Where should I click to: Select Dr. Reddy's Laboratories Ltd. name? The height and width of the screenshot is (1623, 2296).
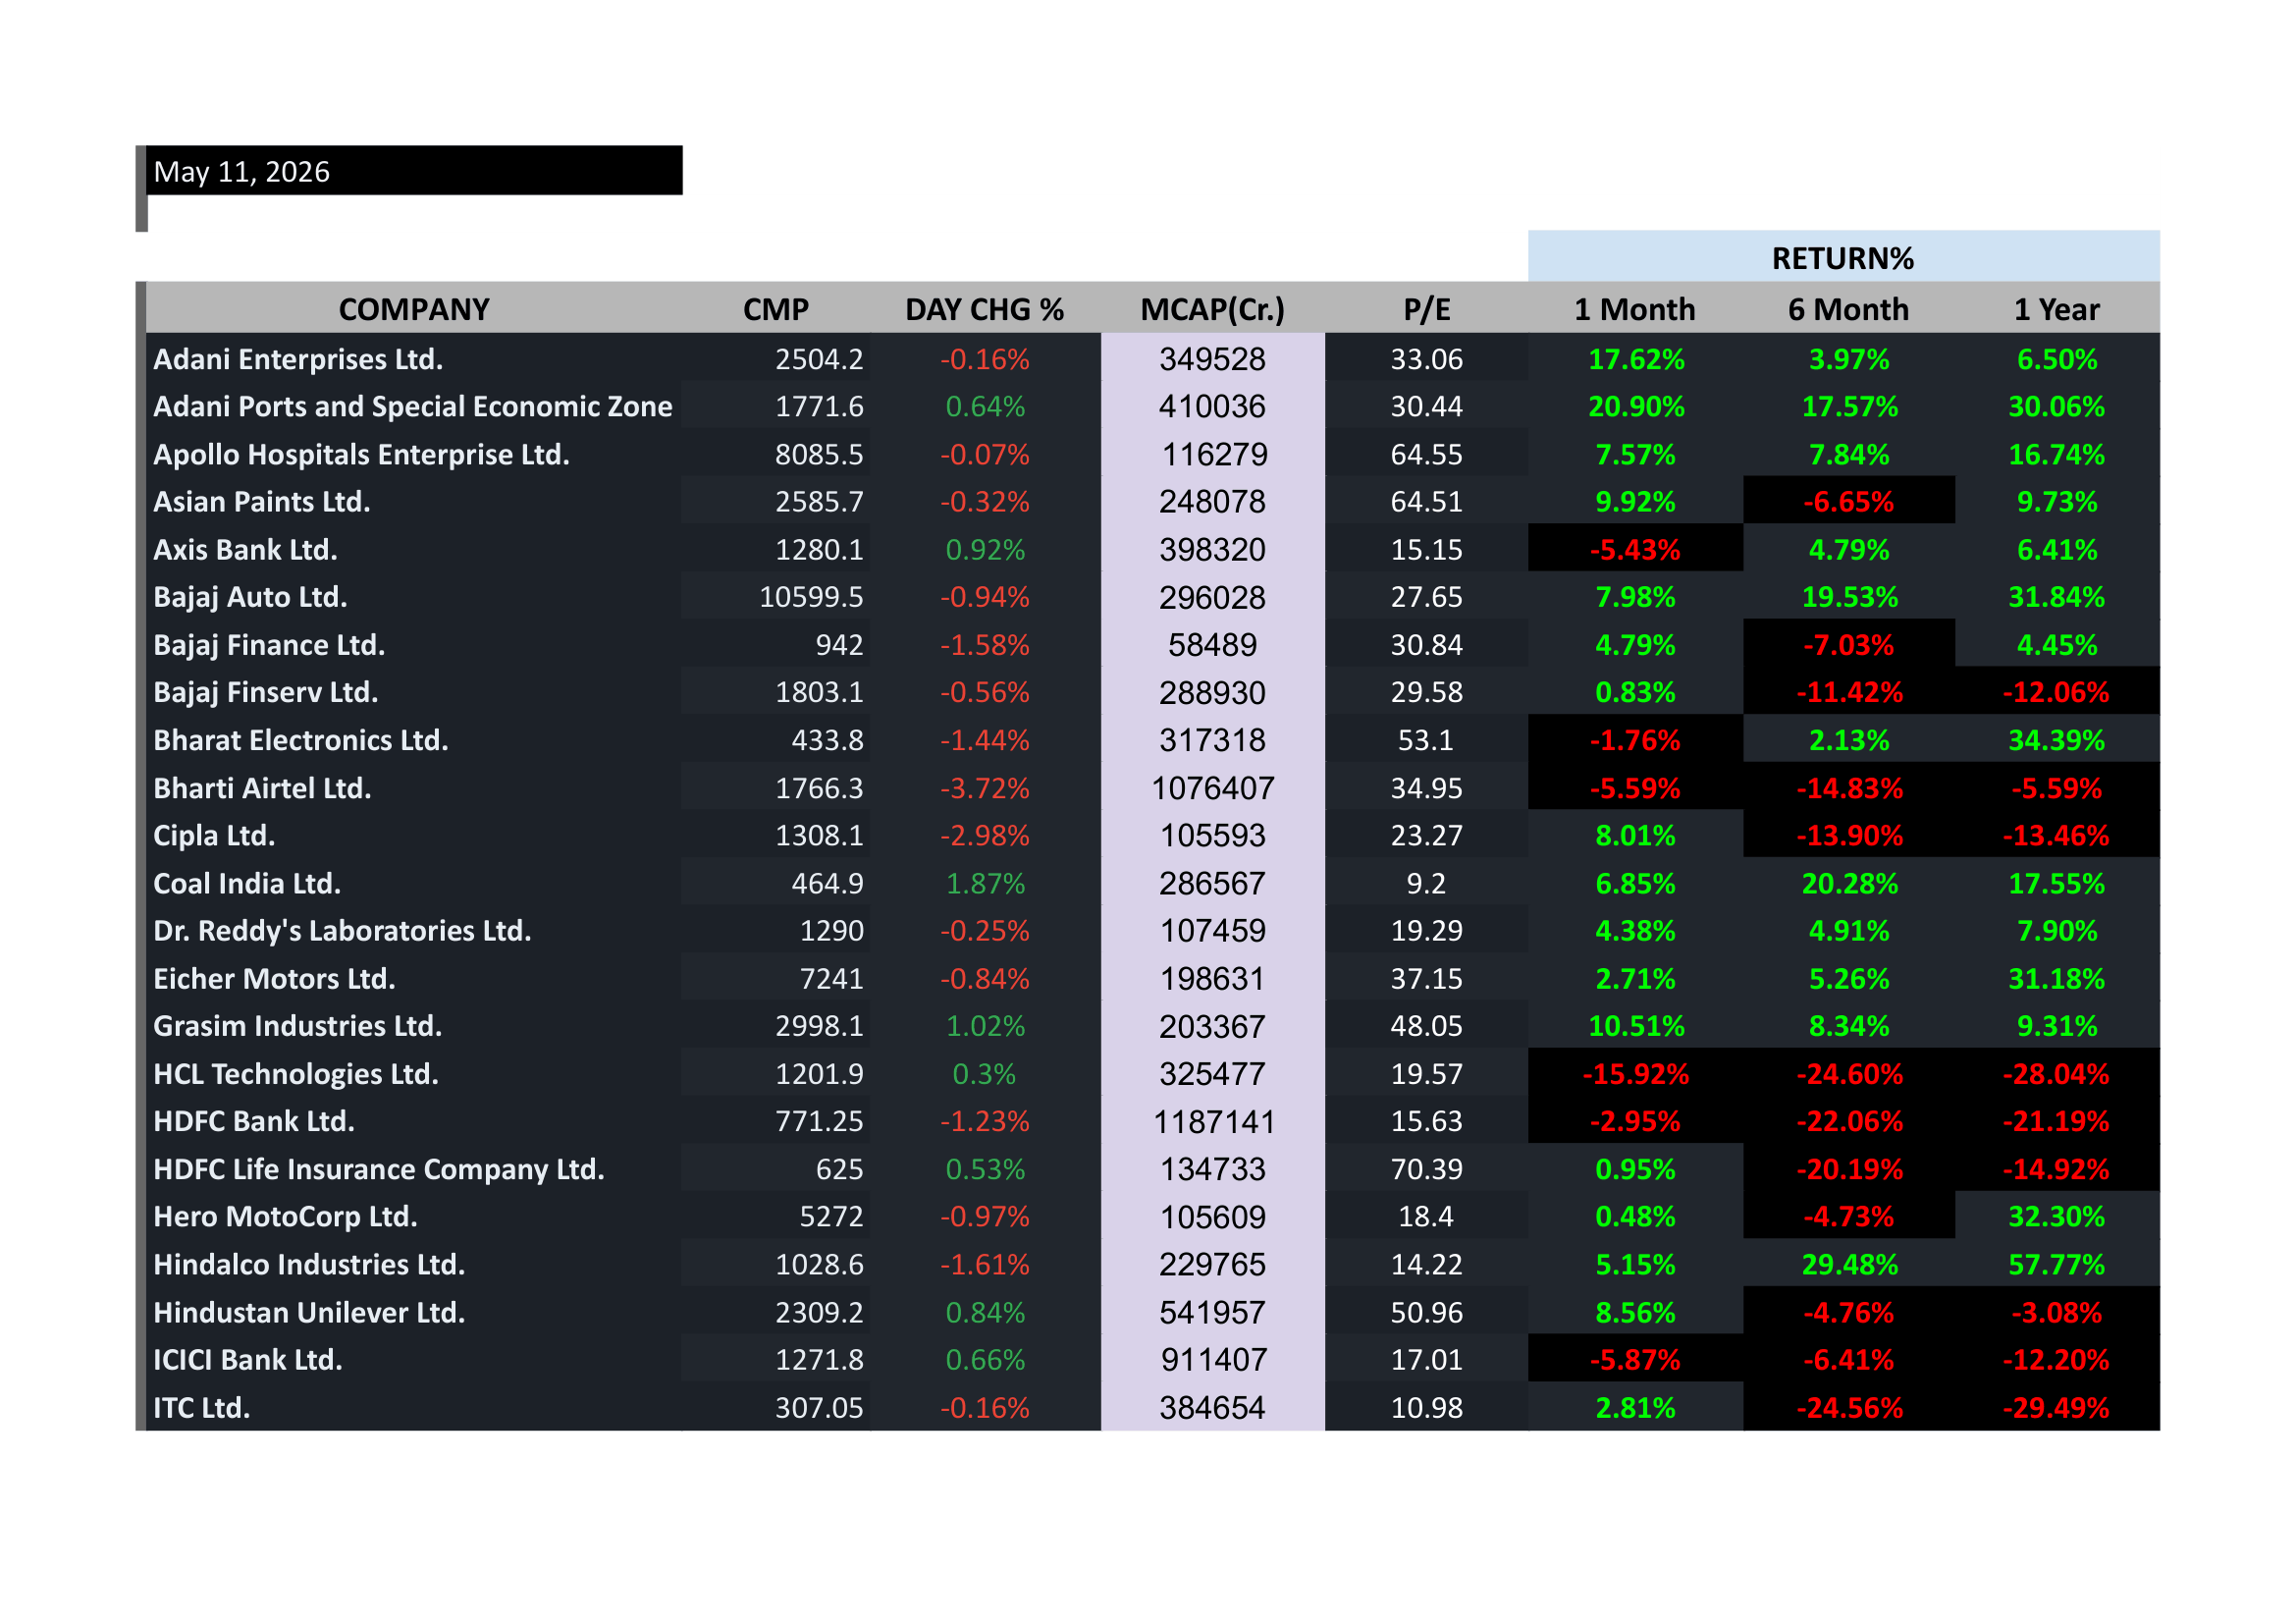(x=342, y=930)
